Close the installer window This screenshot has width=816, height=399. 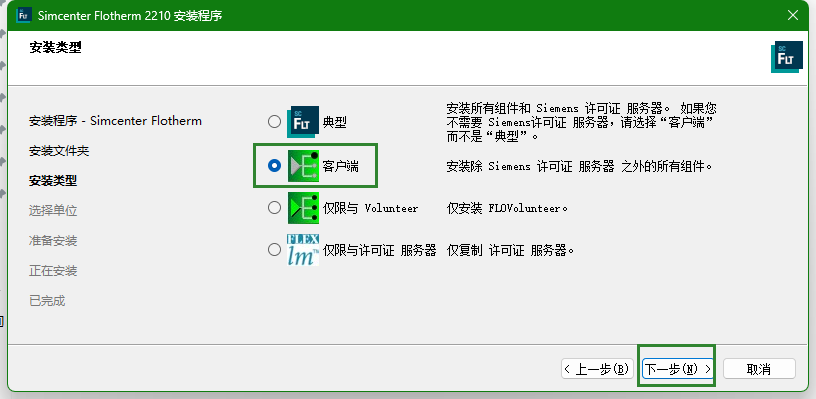click(793, 15)
